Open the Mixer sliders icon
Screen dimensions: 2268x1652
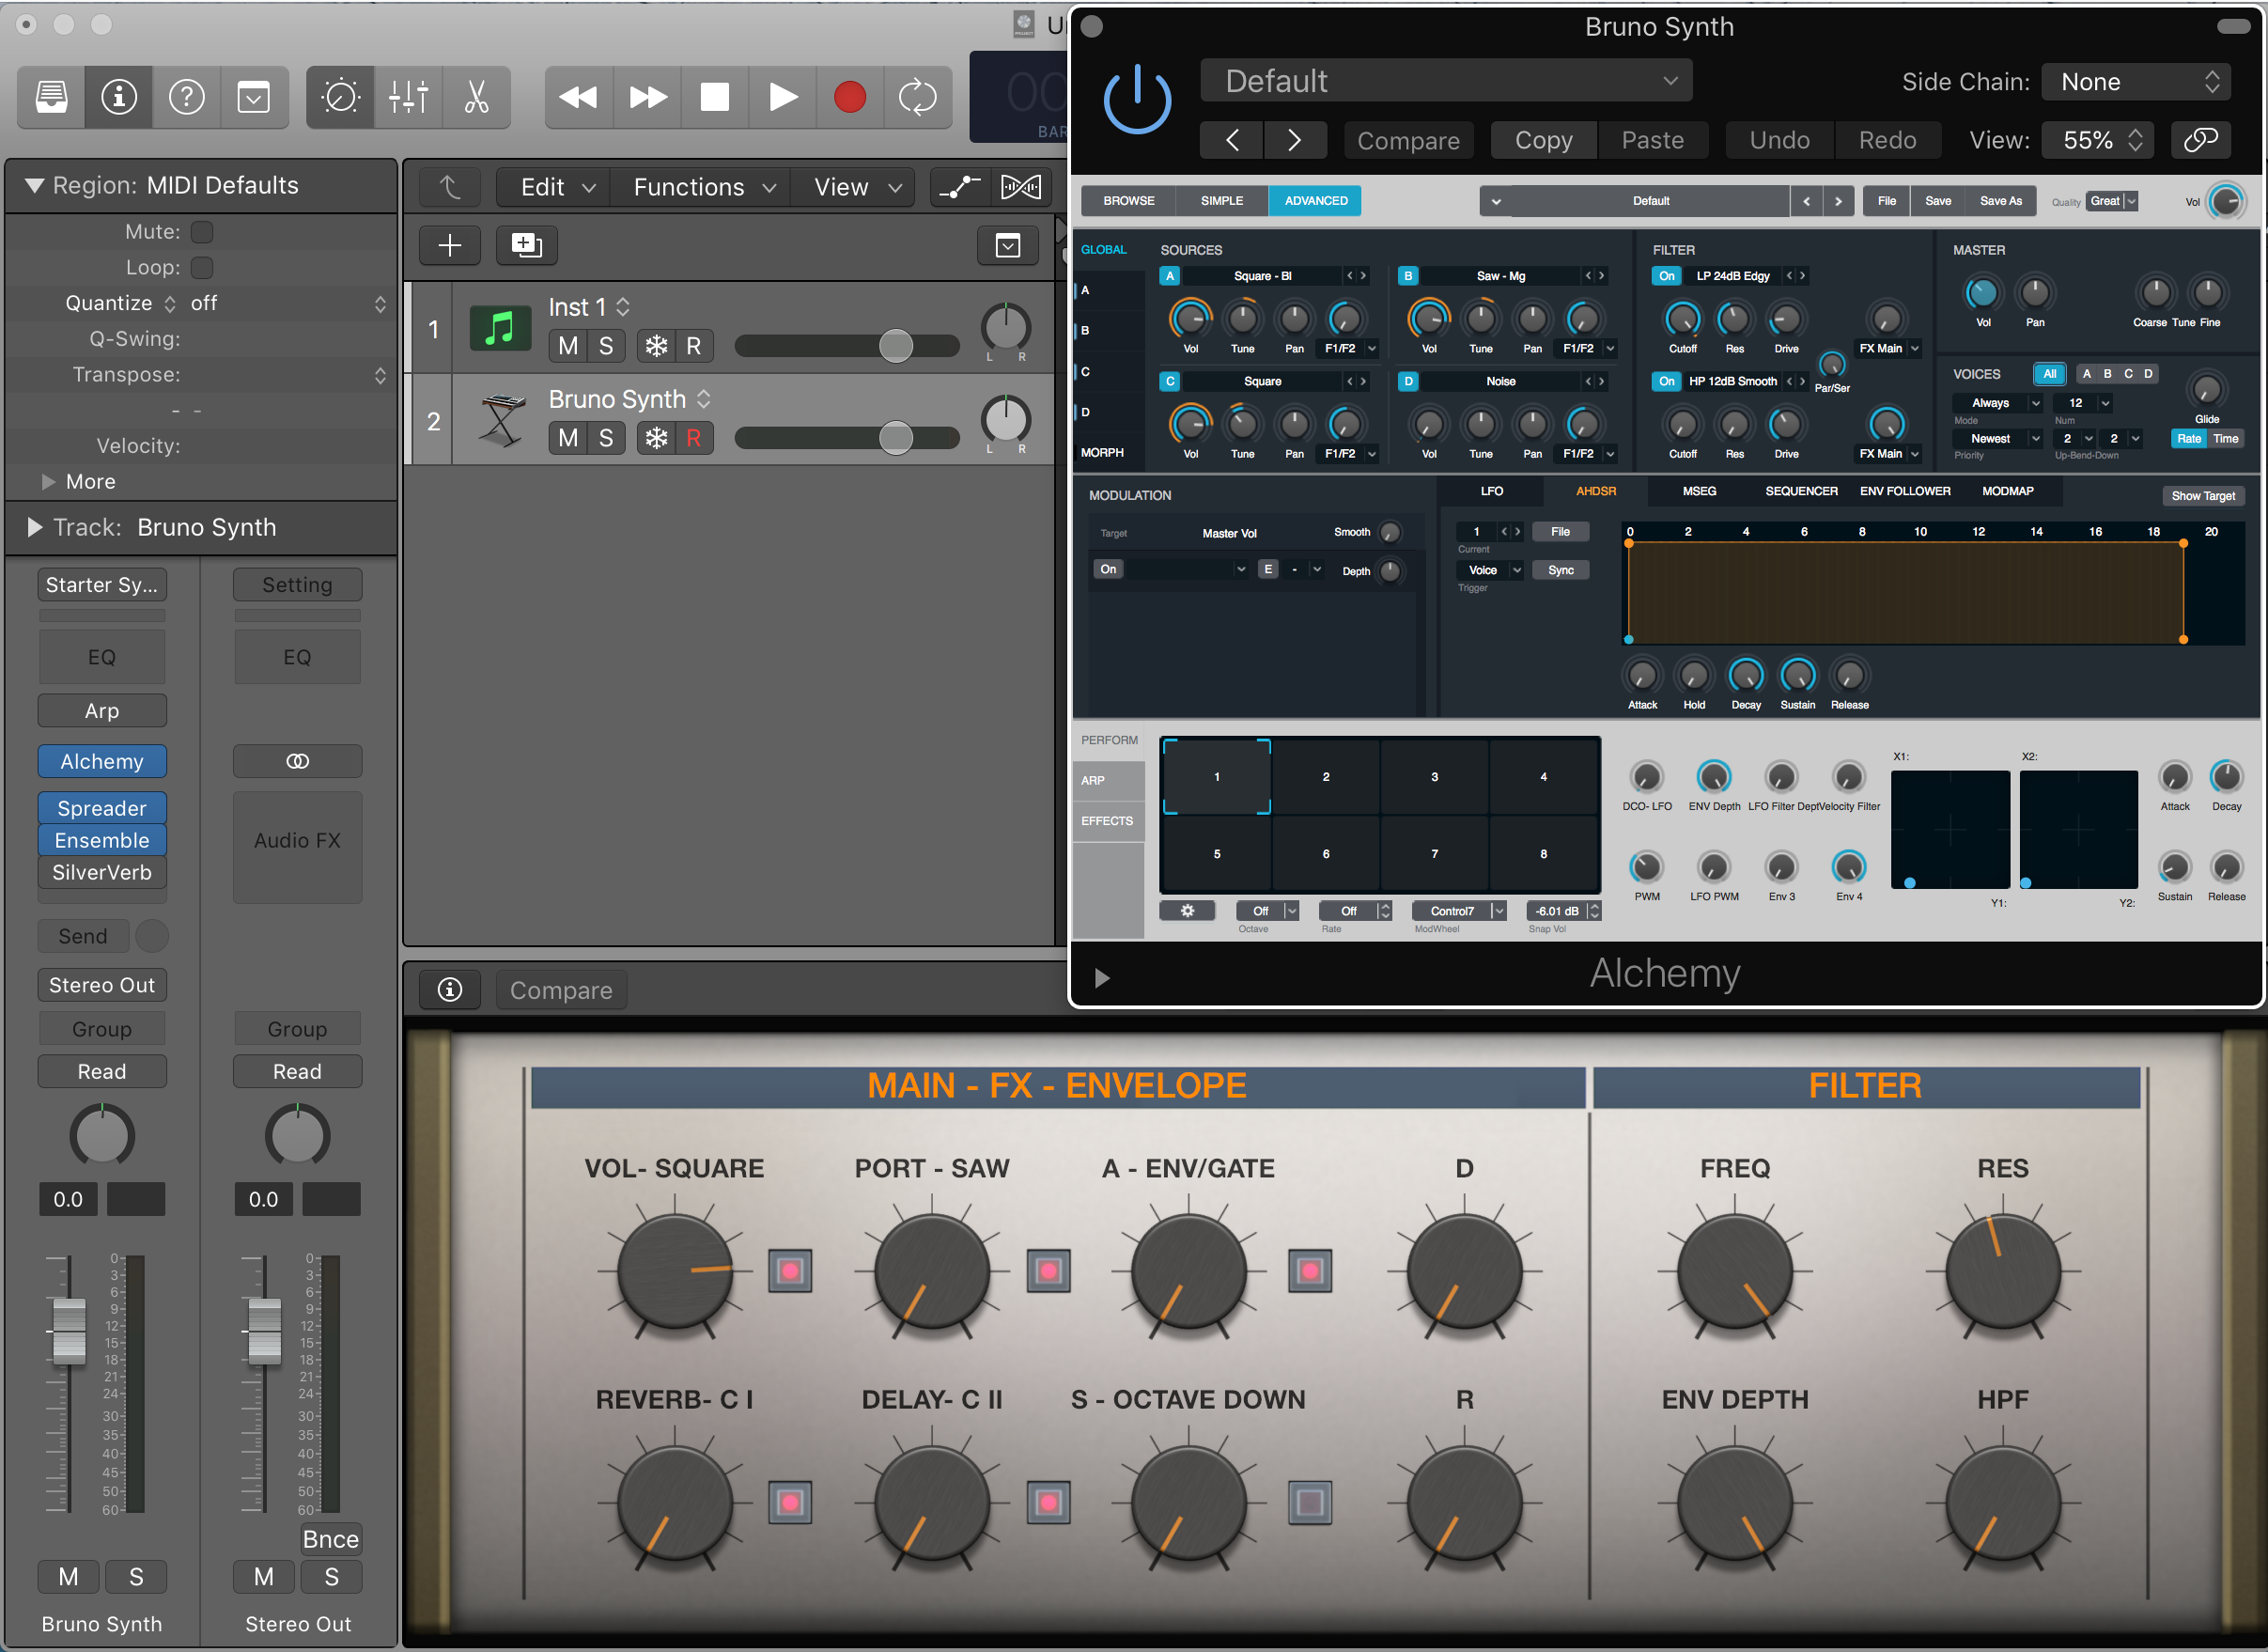coord(408,97)
